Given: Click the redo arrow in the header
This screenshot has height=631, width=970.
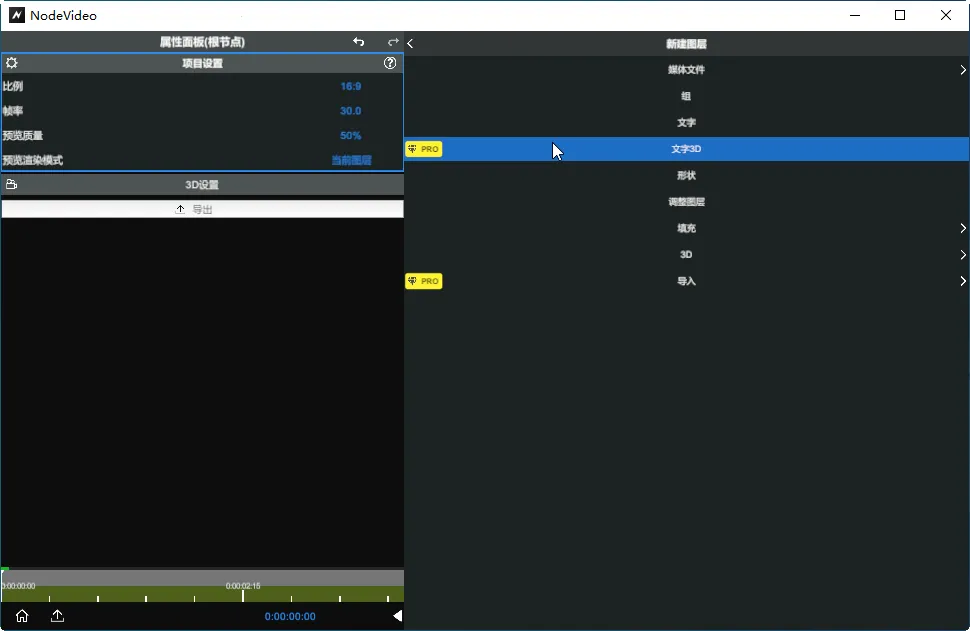Looking at the screenshot, I should [x=392, y=42].
